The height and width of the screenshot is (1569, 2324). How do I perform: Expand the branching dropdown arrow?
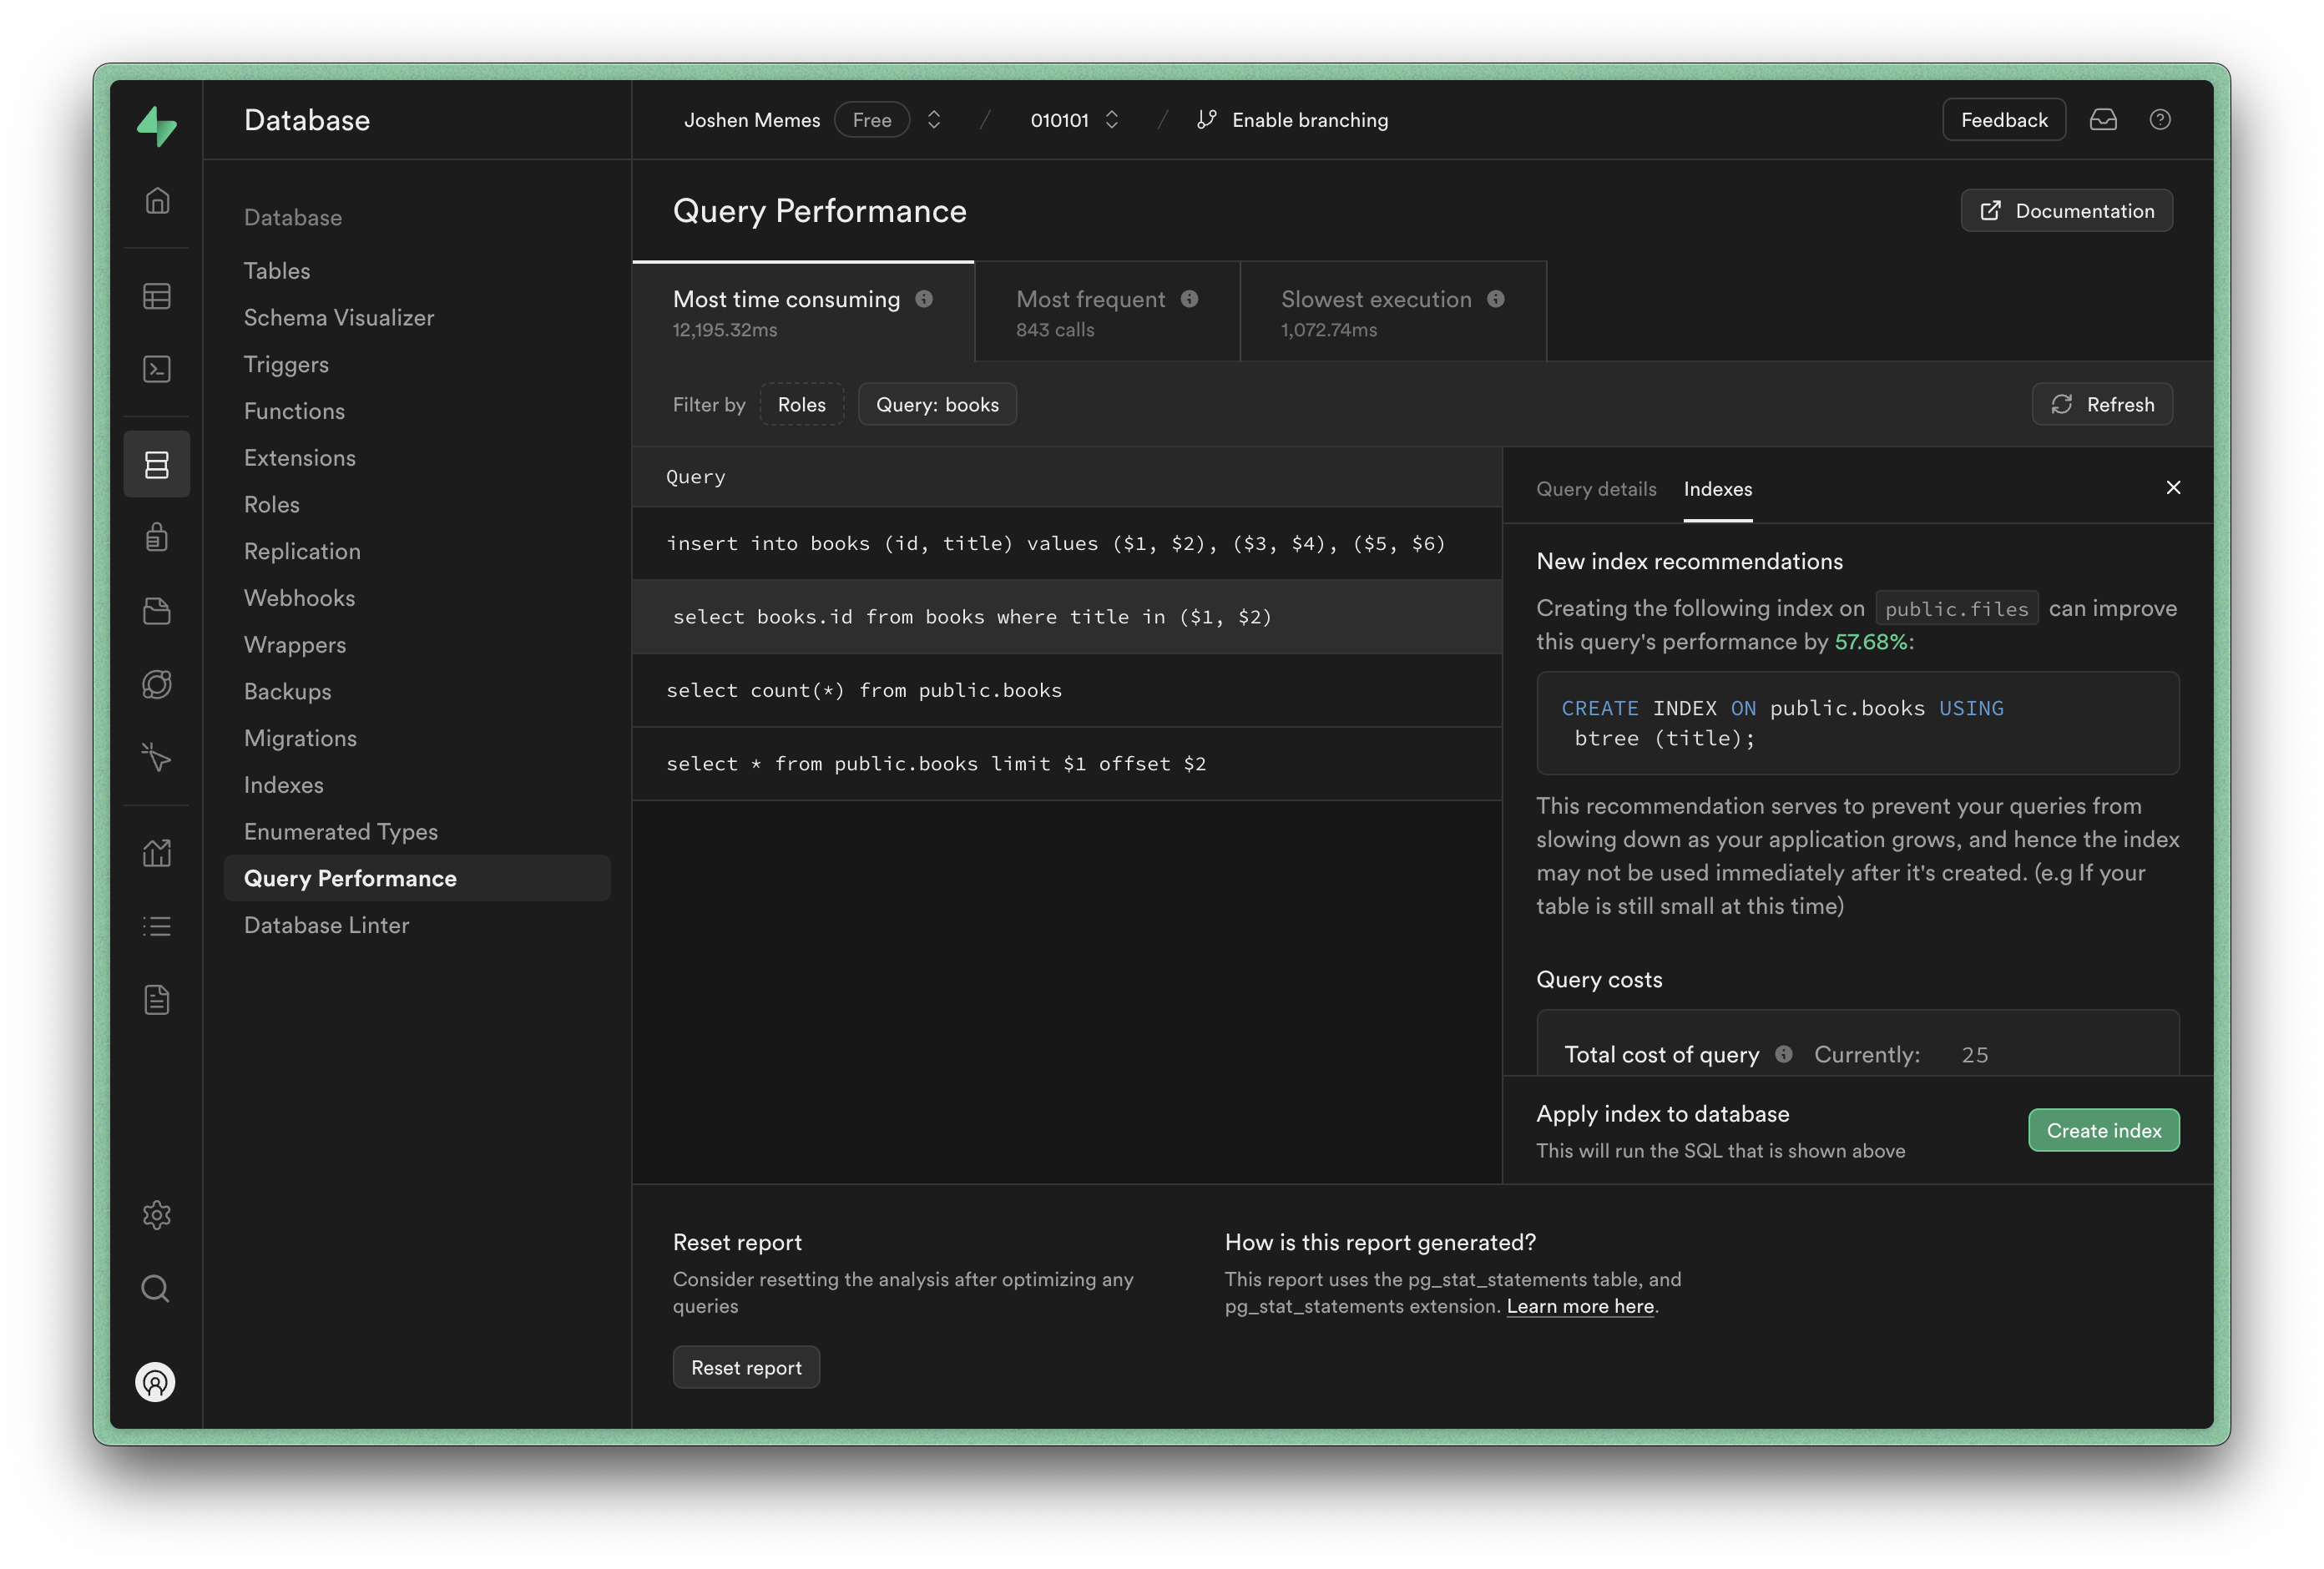[x=1110, y=119]
